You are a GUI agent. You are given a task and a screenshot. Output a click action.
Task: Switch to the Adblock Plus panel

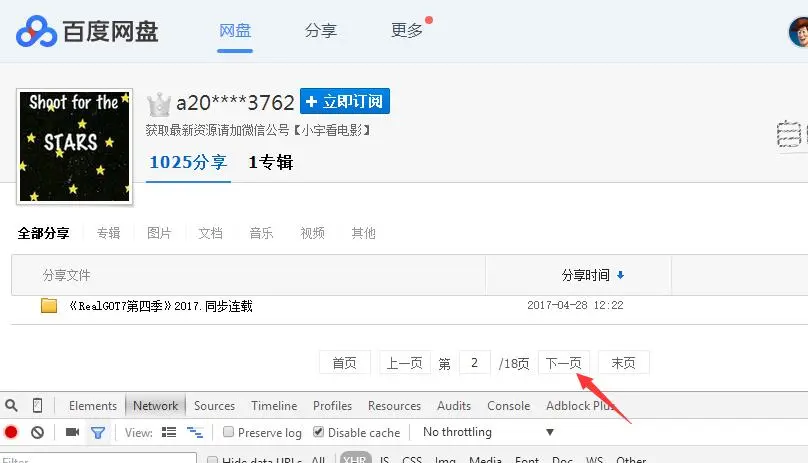581,406
